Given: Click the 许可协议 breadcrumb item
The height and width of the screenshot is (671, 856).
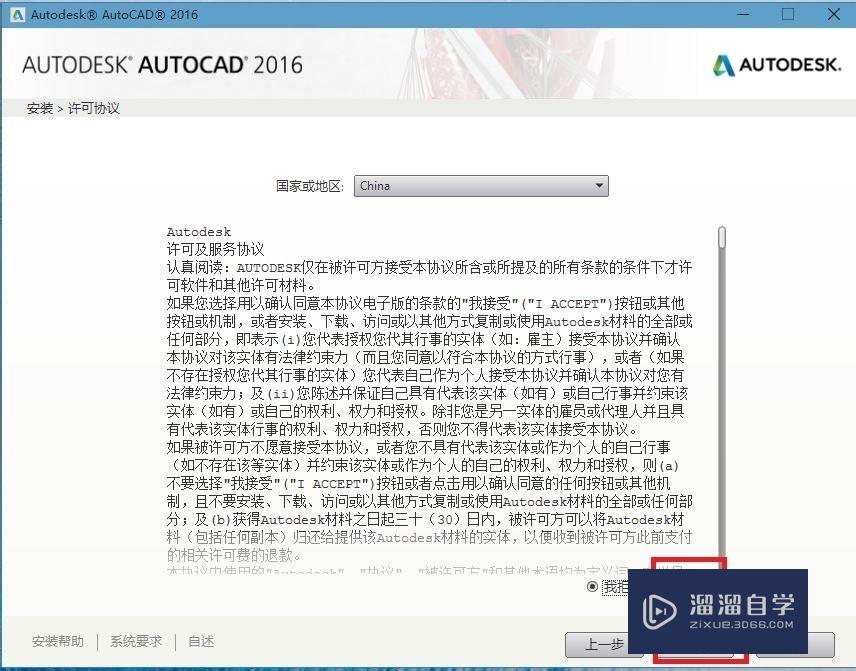Looking at the screenshot, I should [x=93, y=108].
